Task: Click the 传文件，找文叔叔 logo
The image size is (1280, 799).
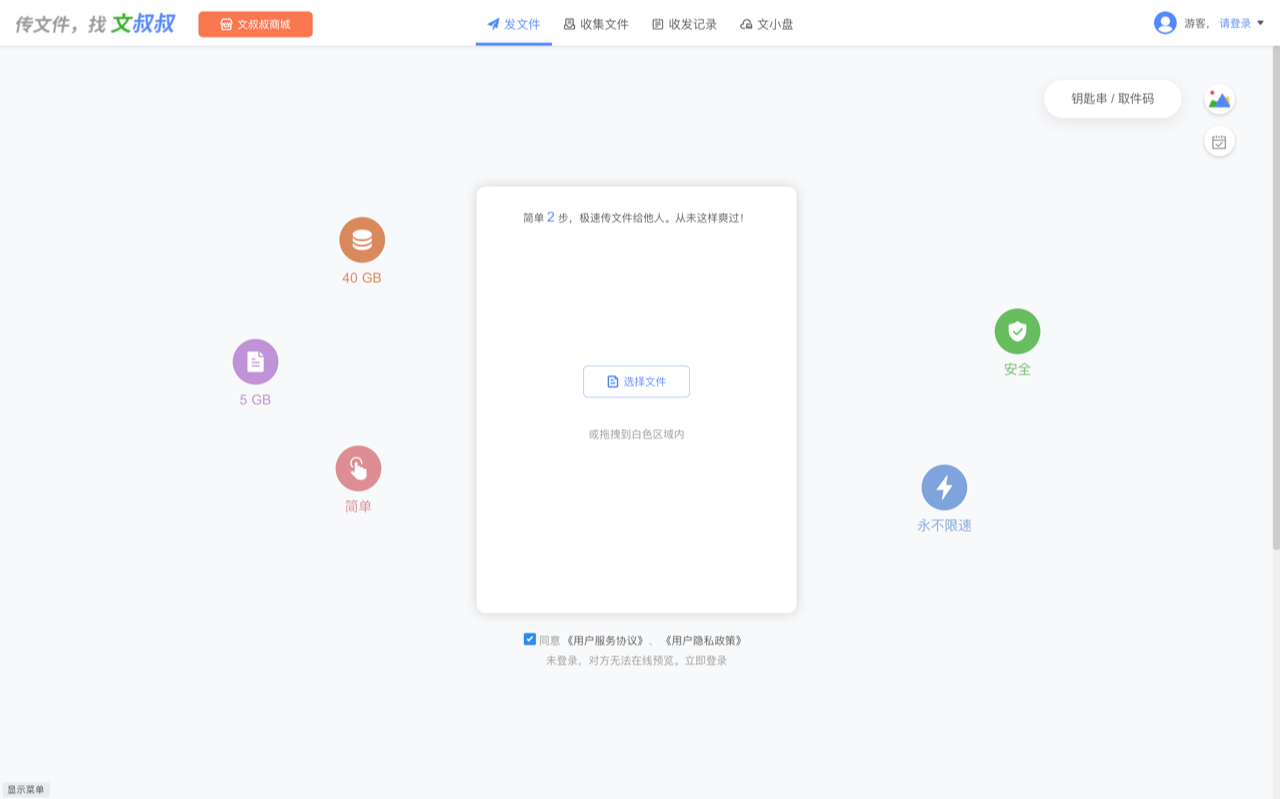Action: (95, 23)
